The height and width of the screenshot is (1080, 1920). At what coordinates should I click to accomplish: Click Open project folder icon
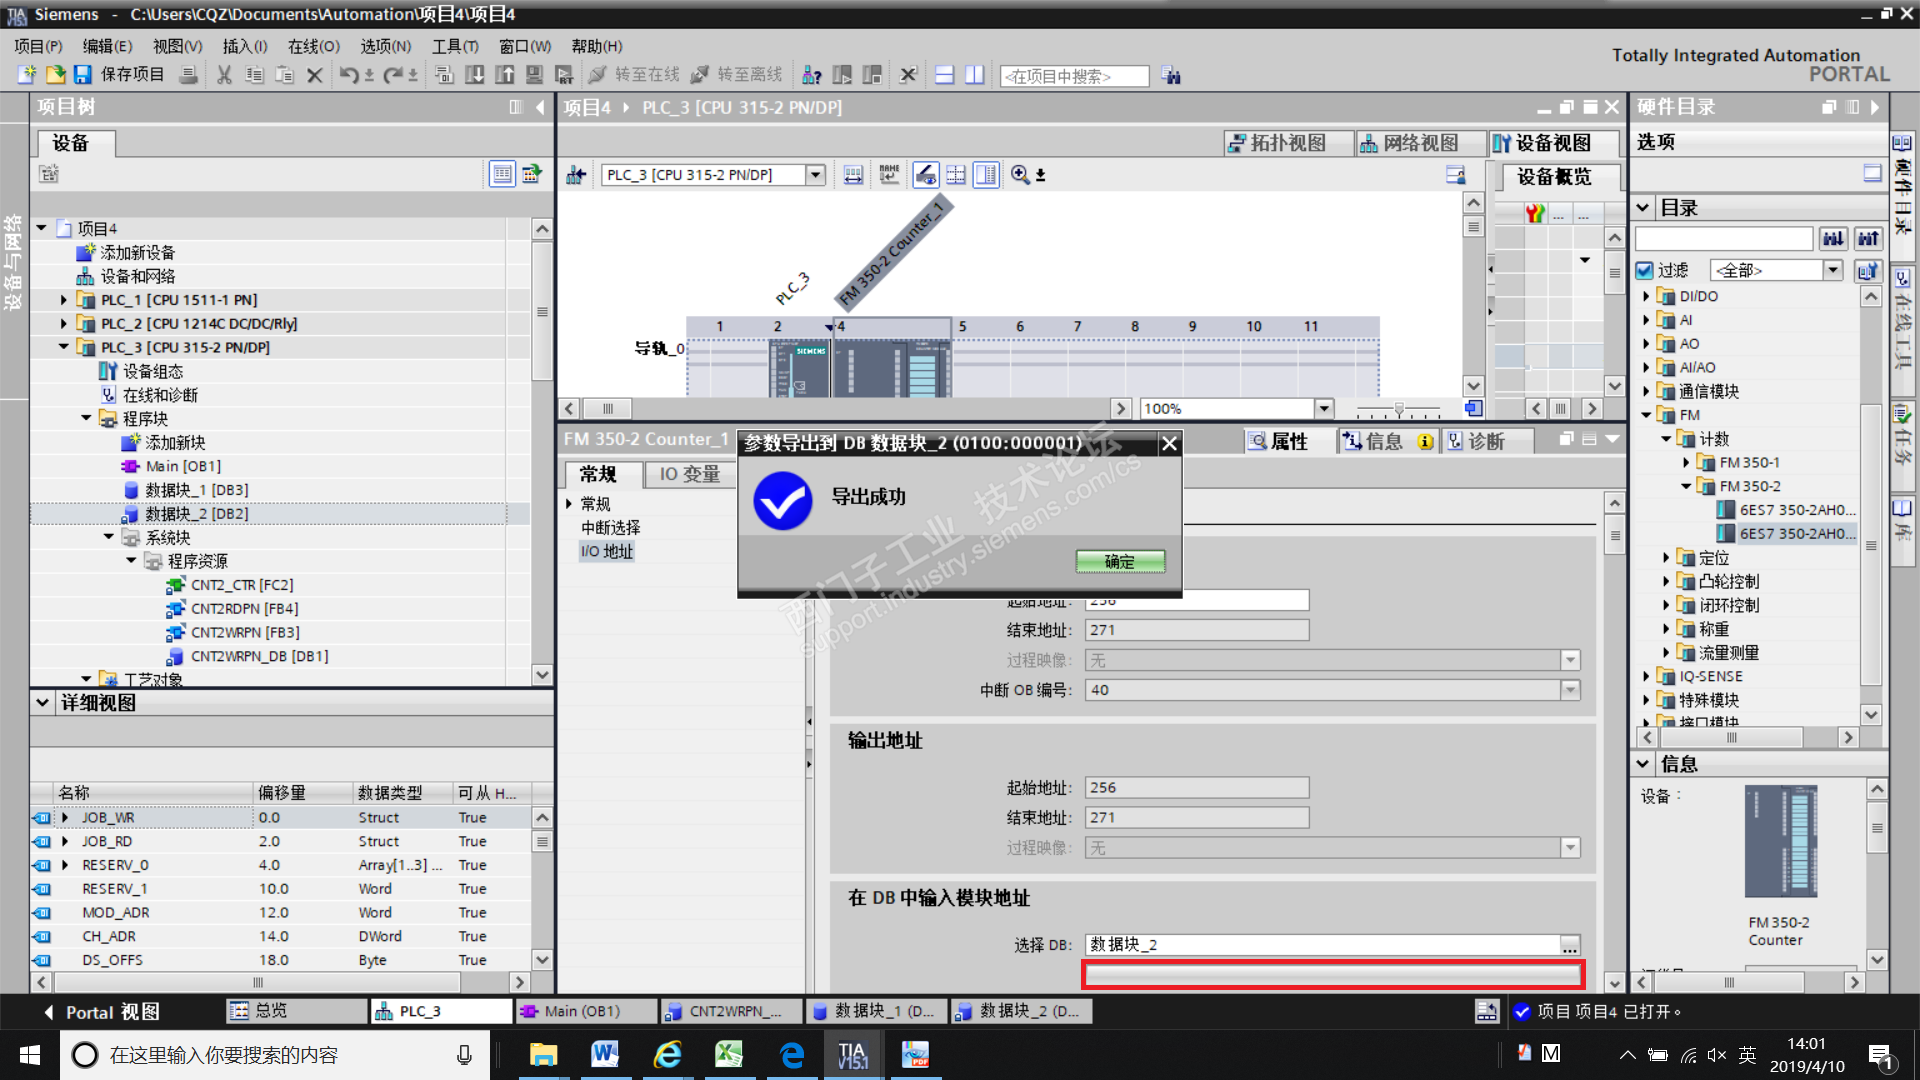[55, 75]
